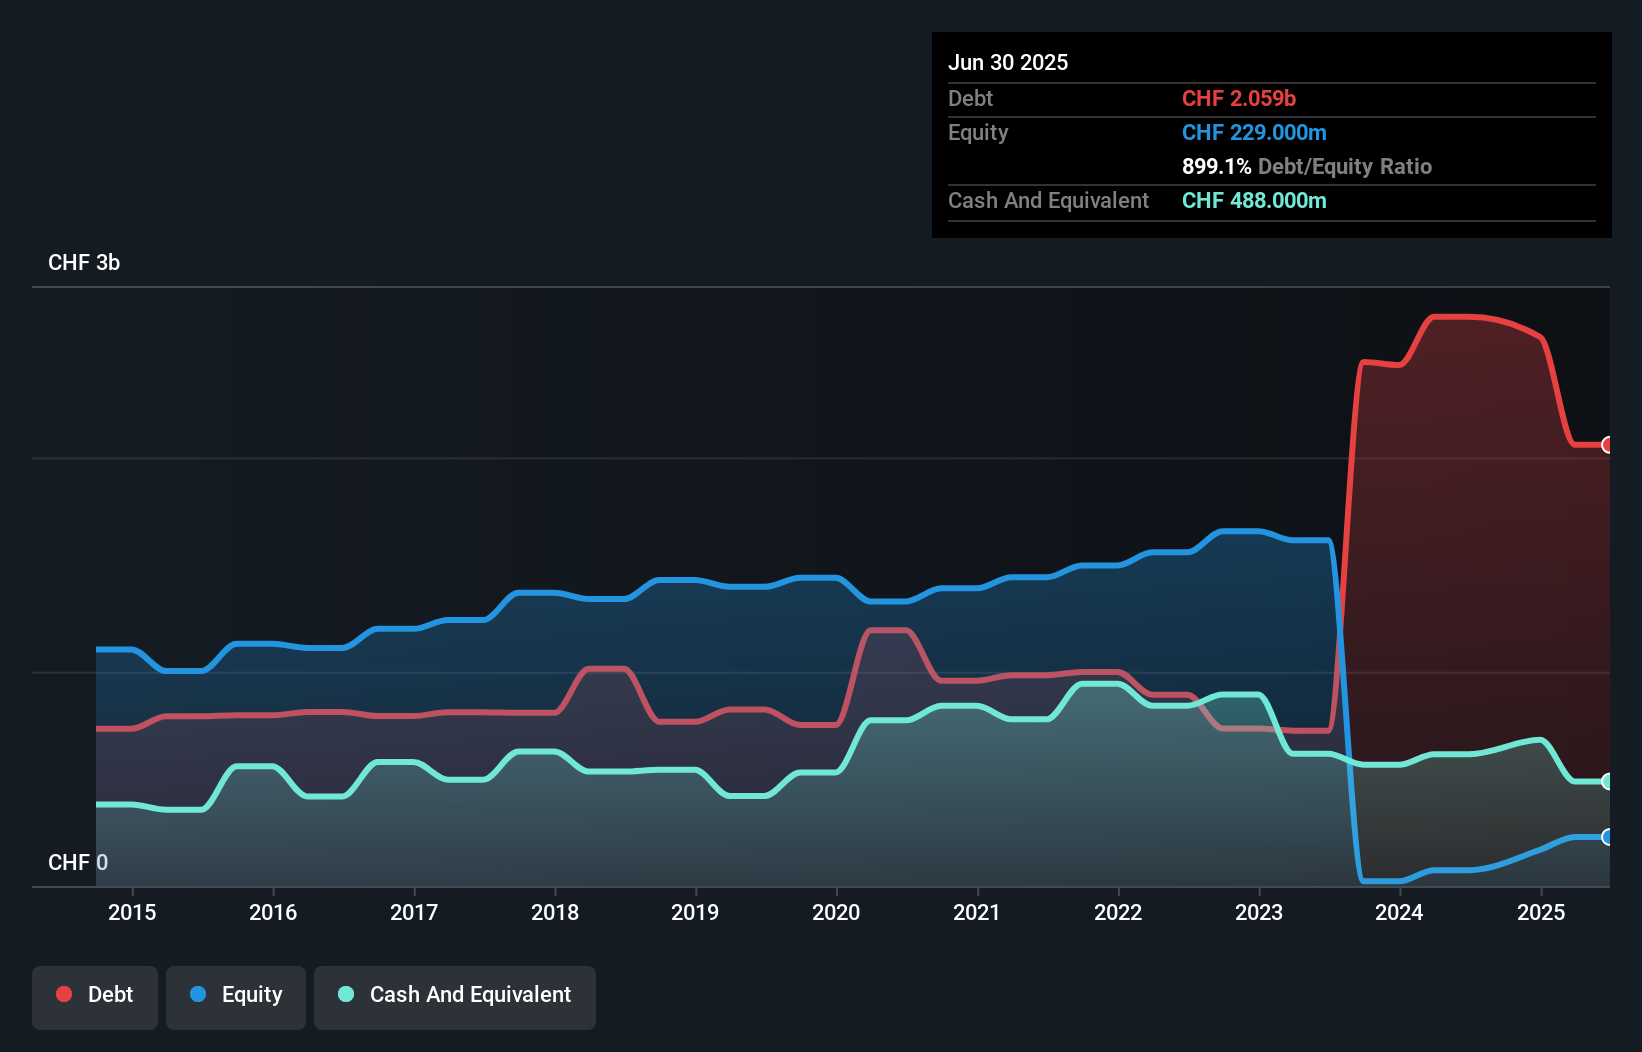Select the 2020 year label on the axis

pos(837,912)
